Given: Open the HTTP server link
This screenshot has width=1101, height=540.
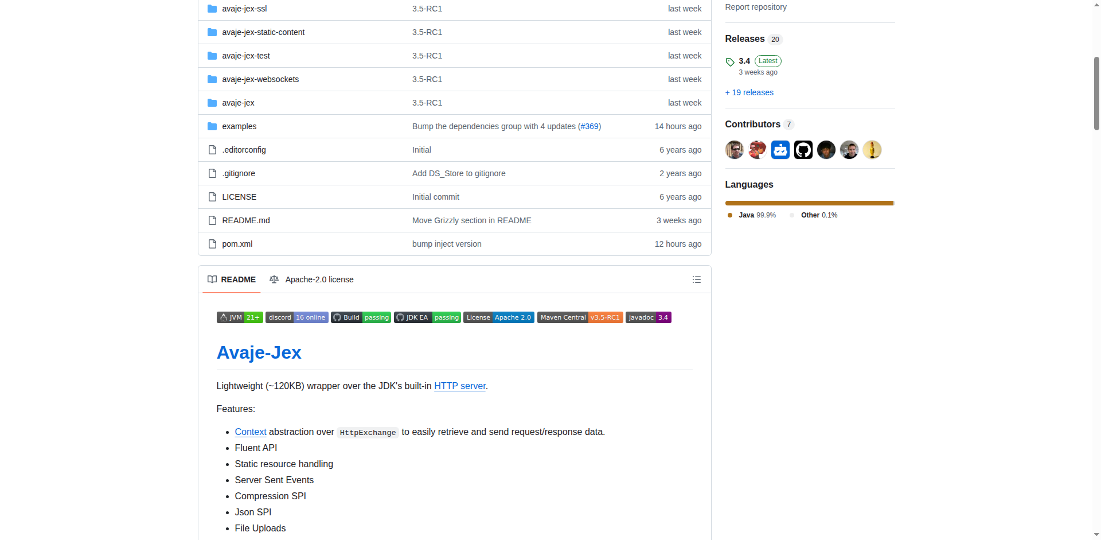Looking at the screenshot, I should click(460, 385).
